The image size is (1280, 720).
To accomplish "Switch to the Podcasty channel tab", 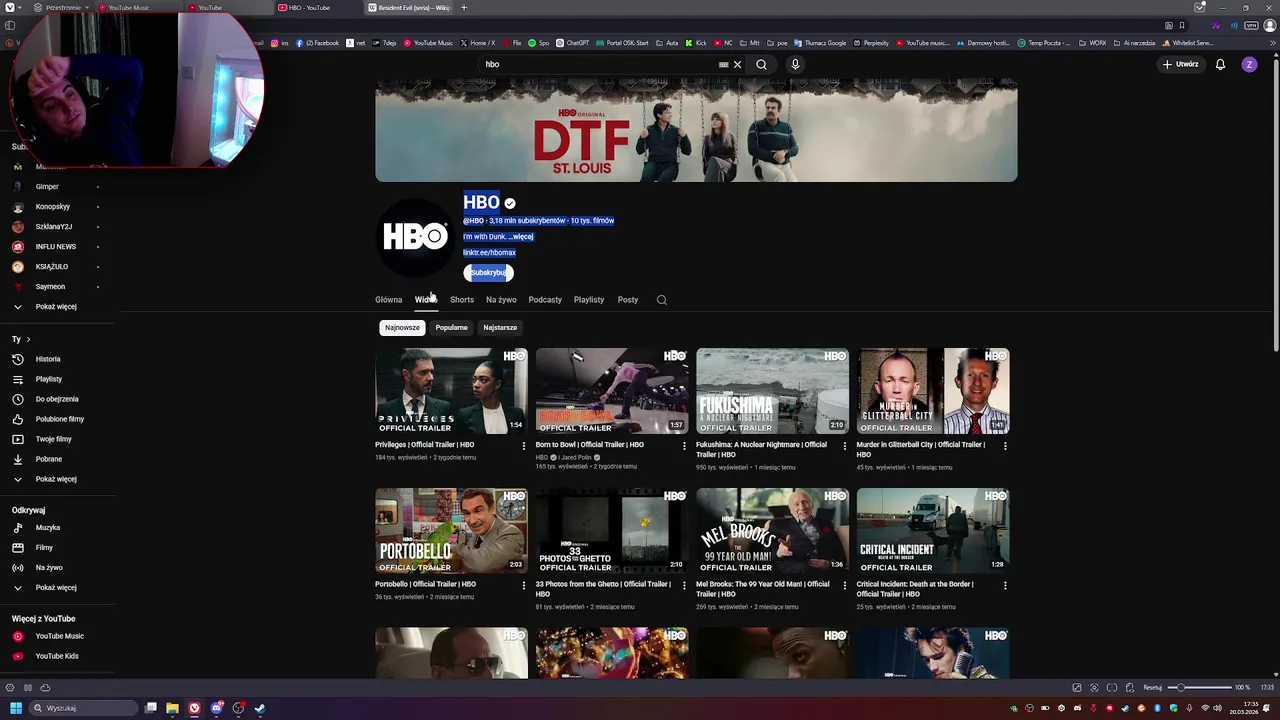I will 545,300.
